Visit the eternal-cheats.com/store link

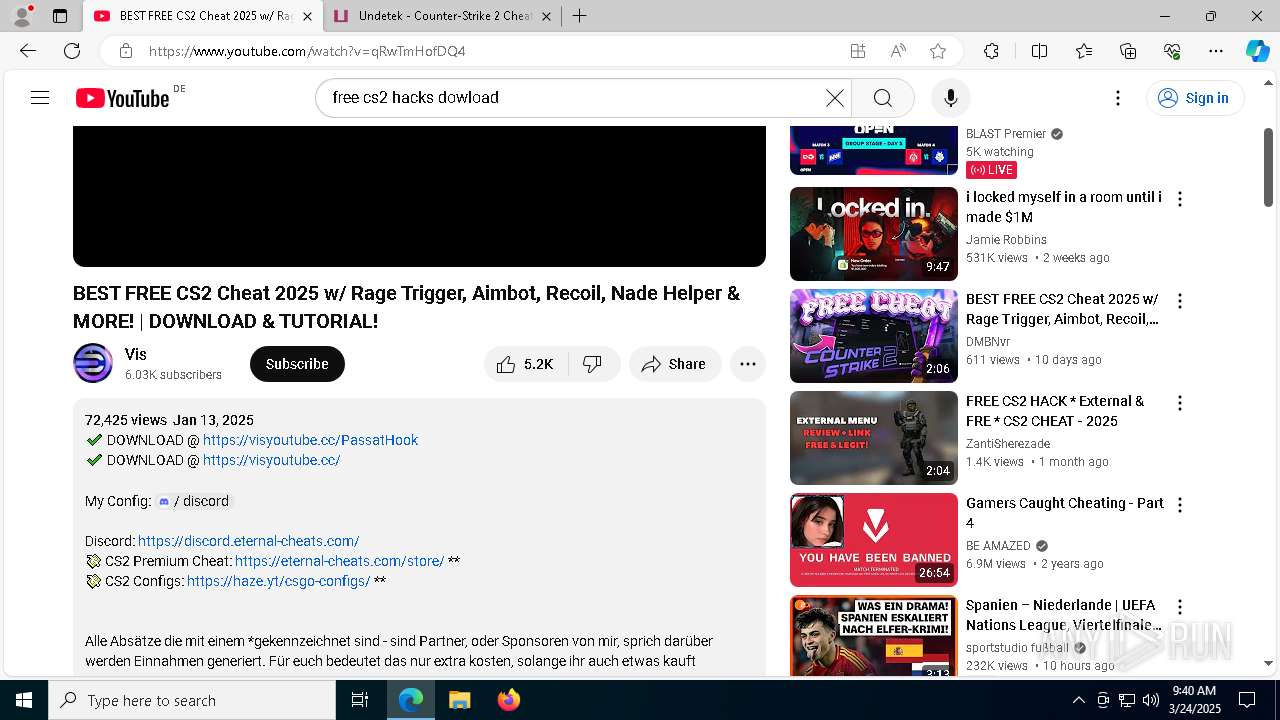[x=339, y=561]
